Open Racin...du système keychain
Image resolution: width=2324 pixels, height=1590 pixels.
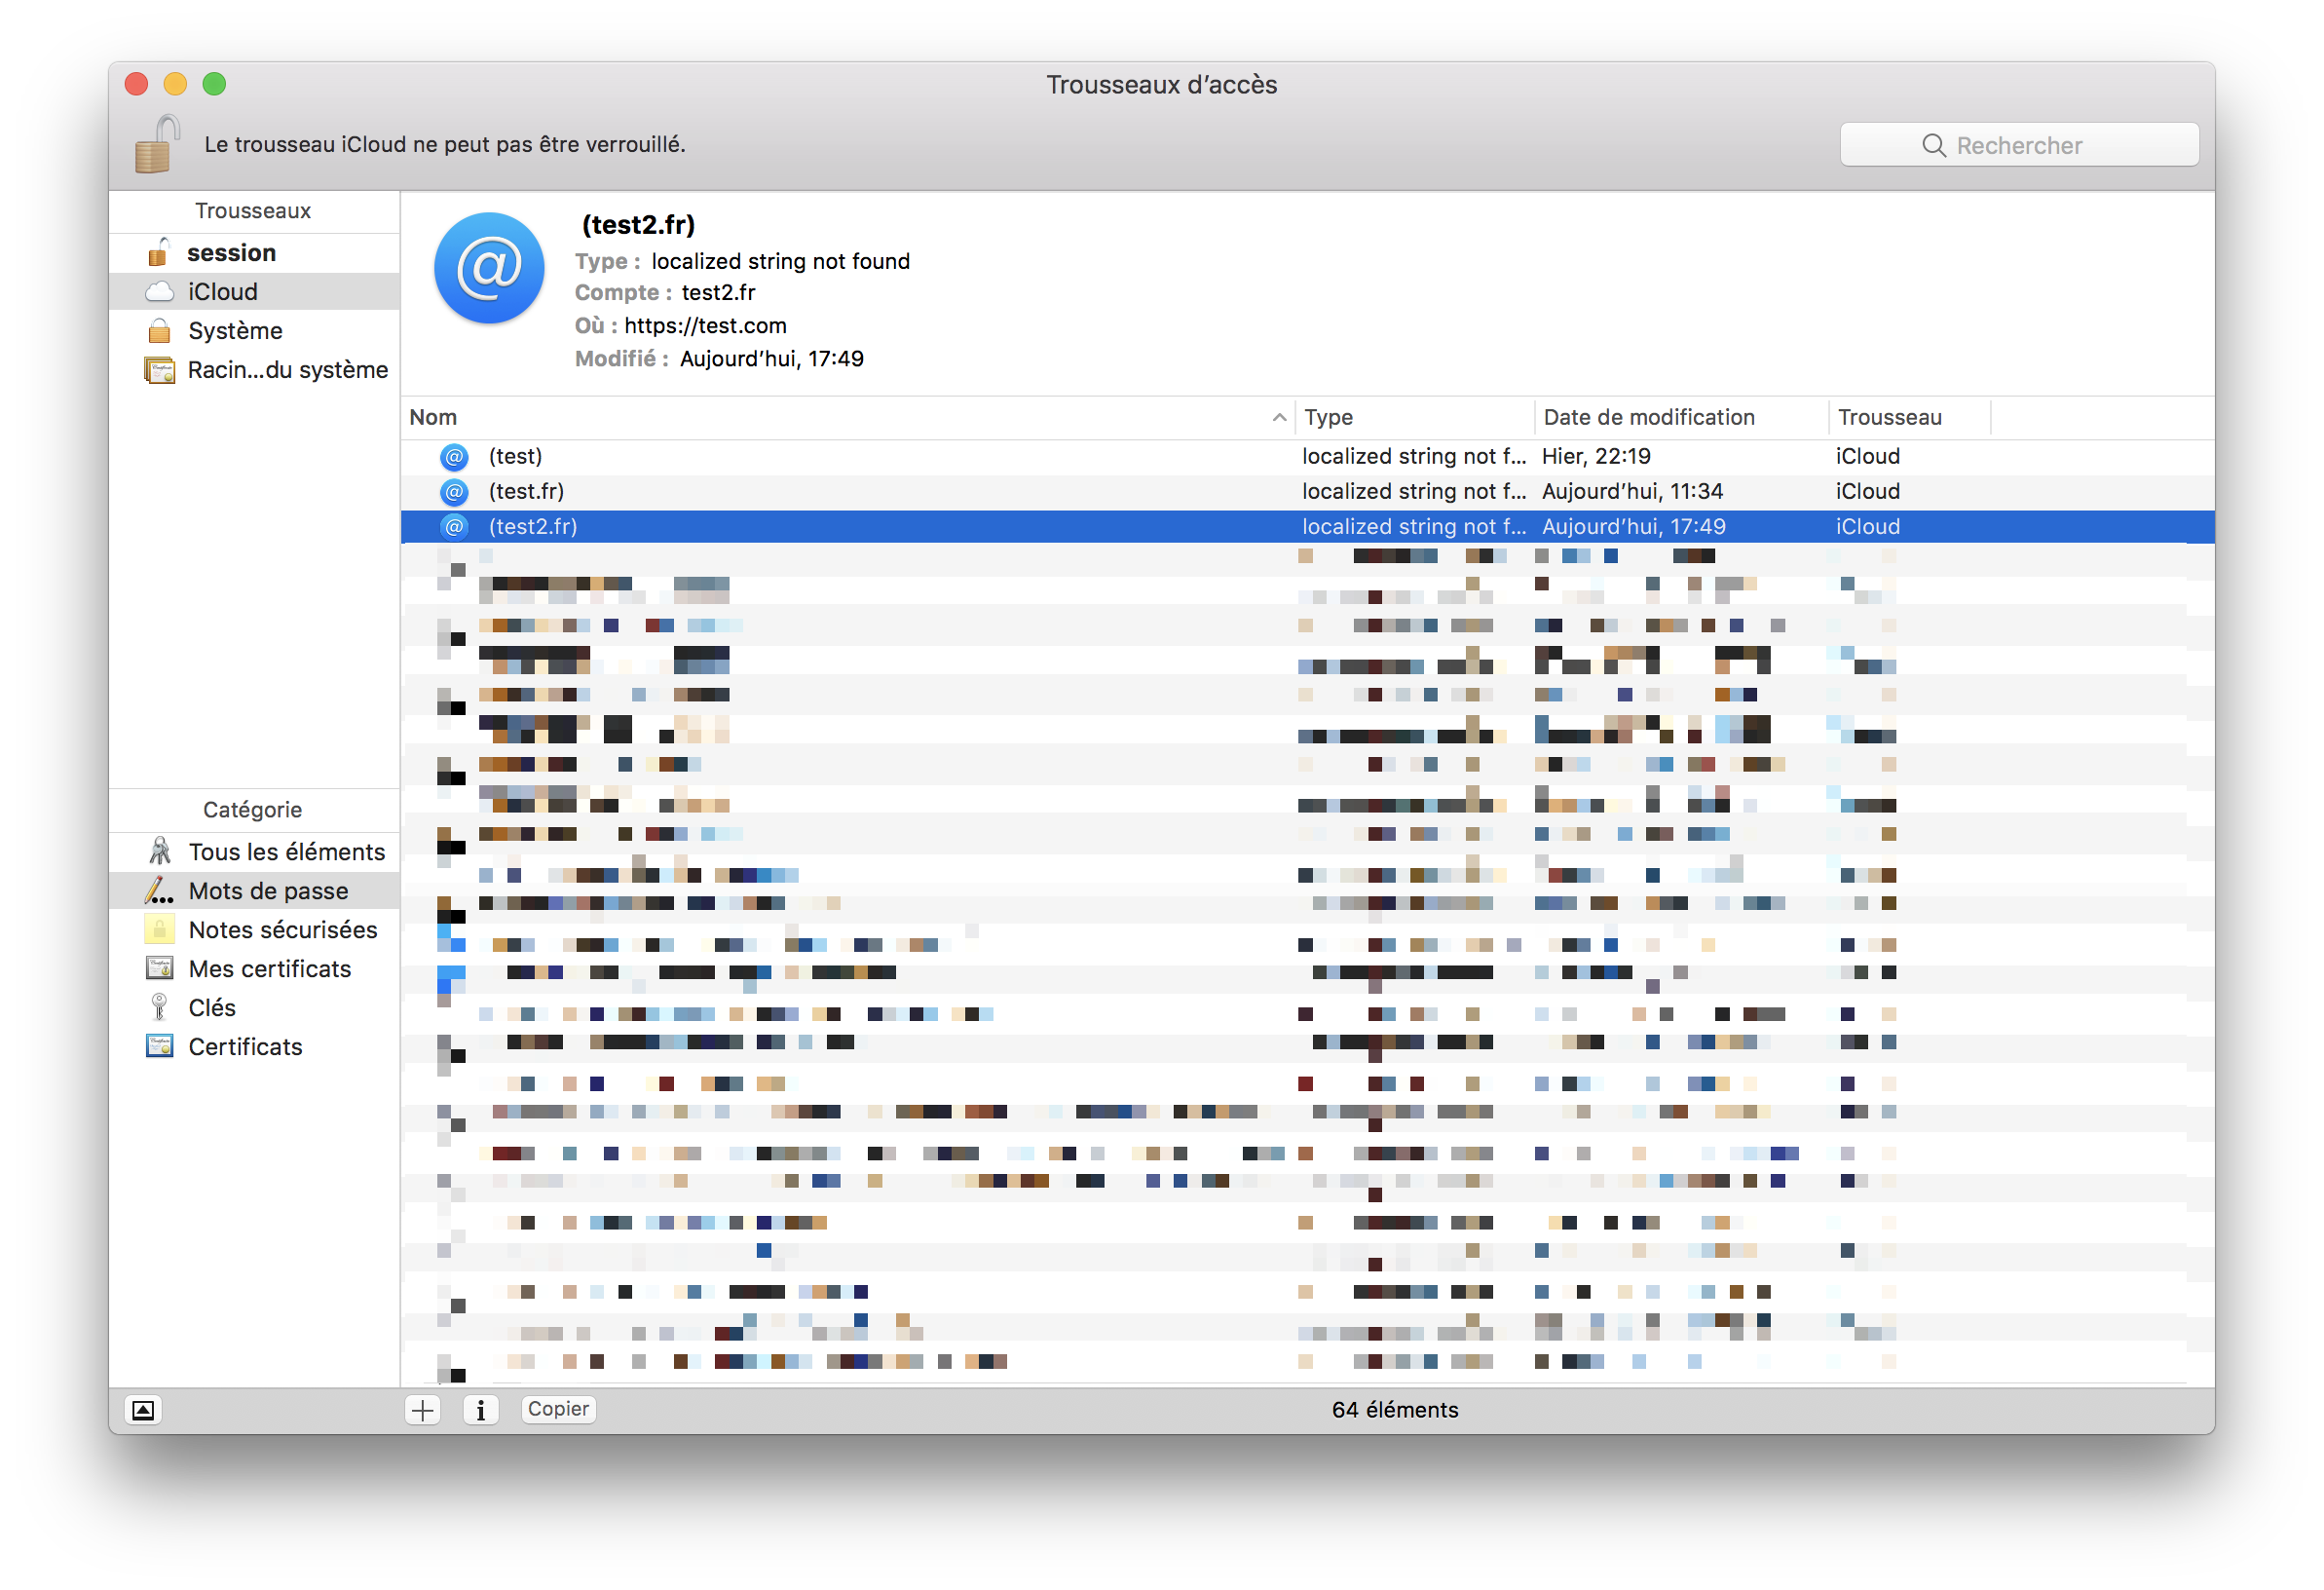pos(287,370)
